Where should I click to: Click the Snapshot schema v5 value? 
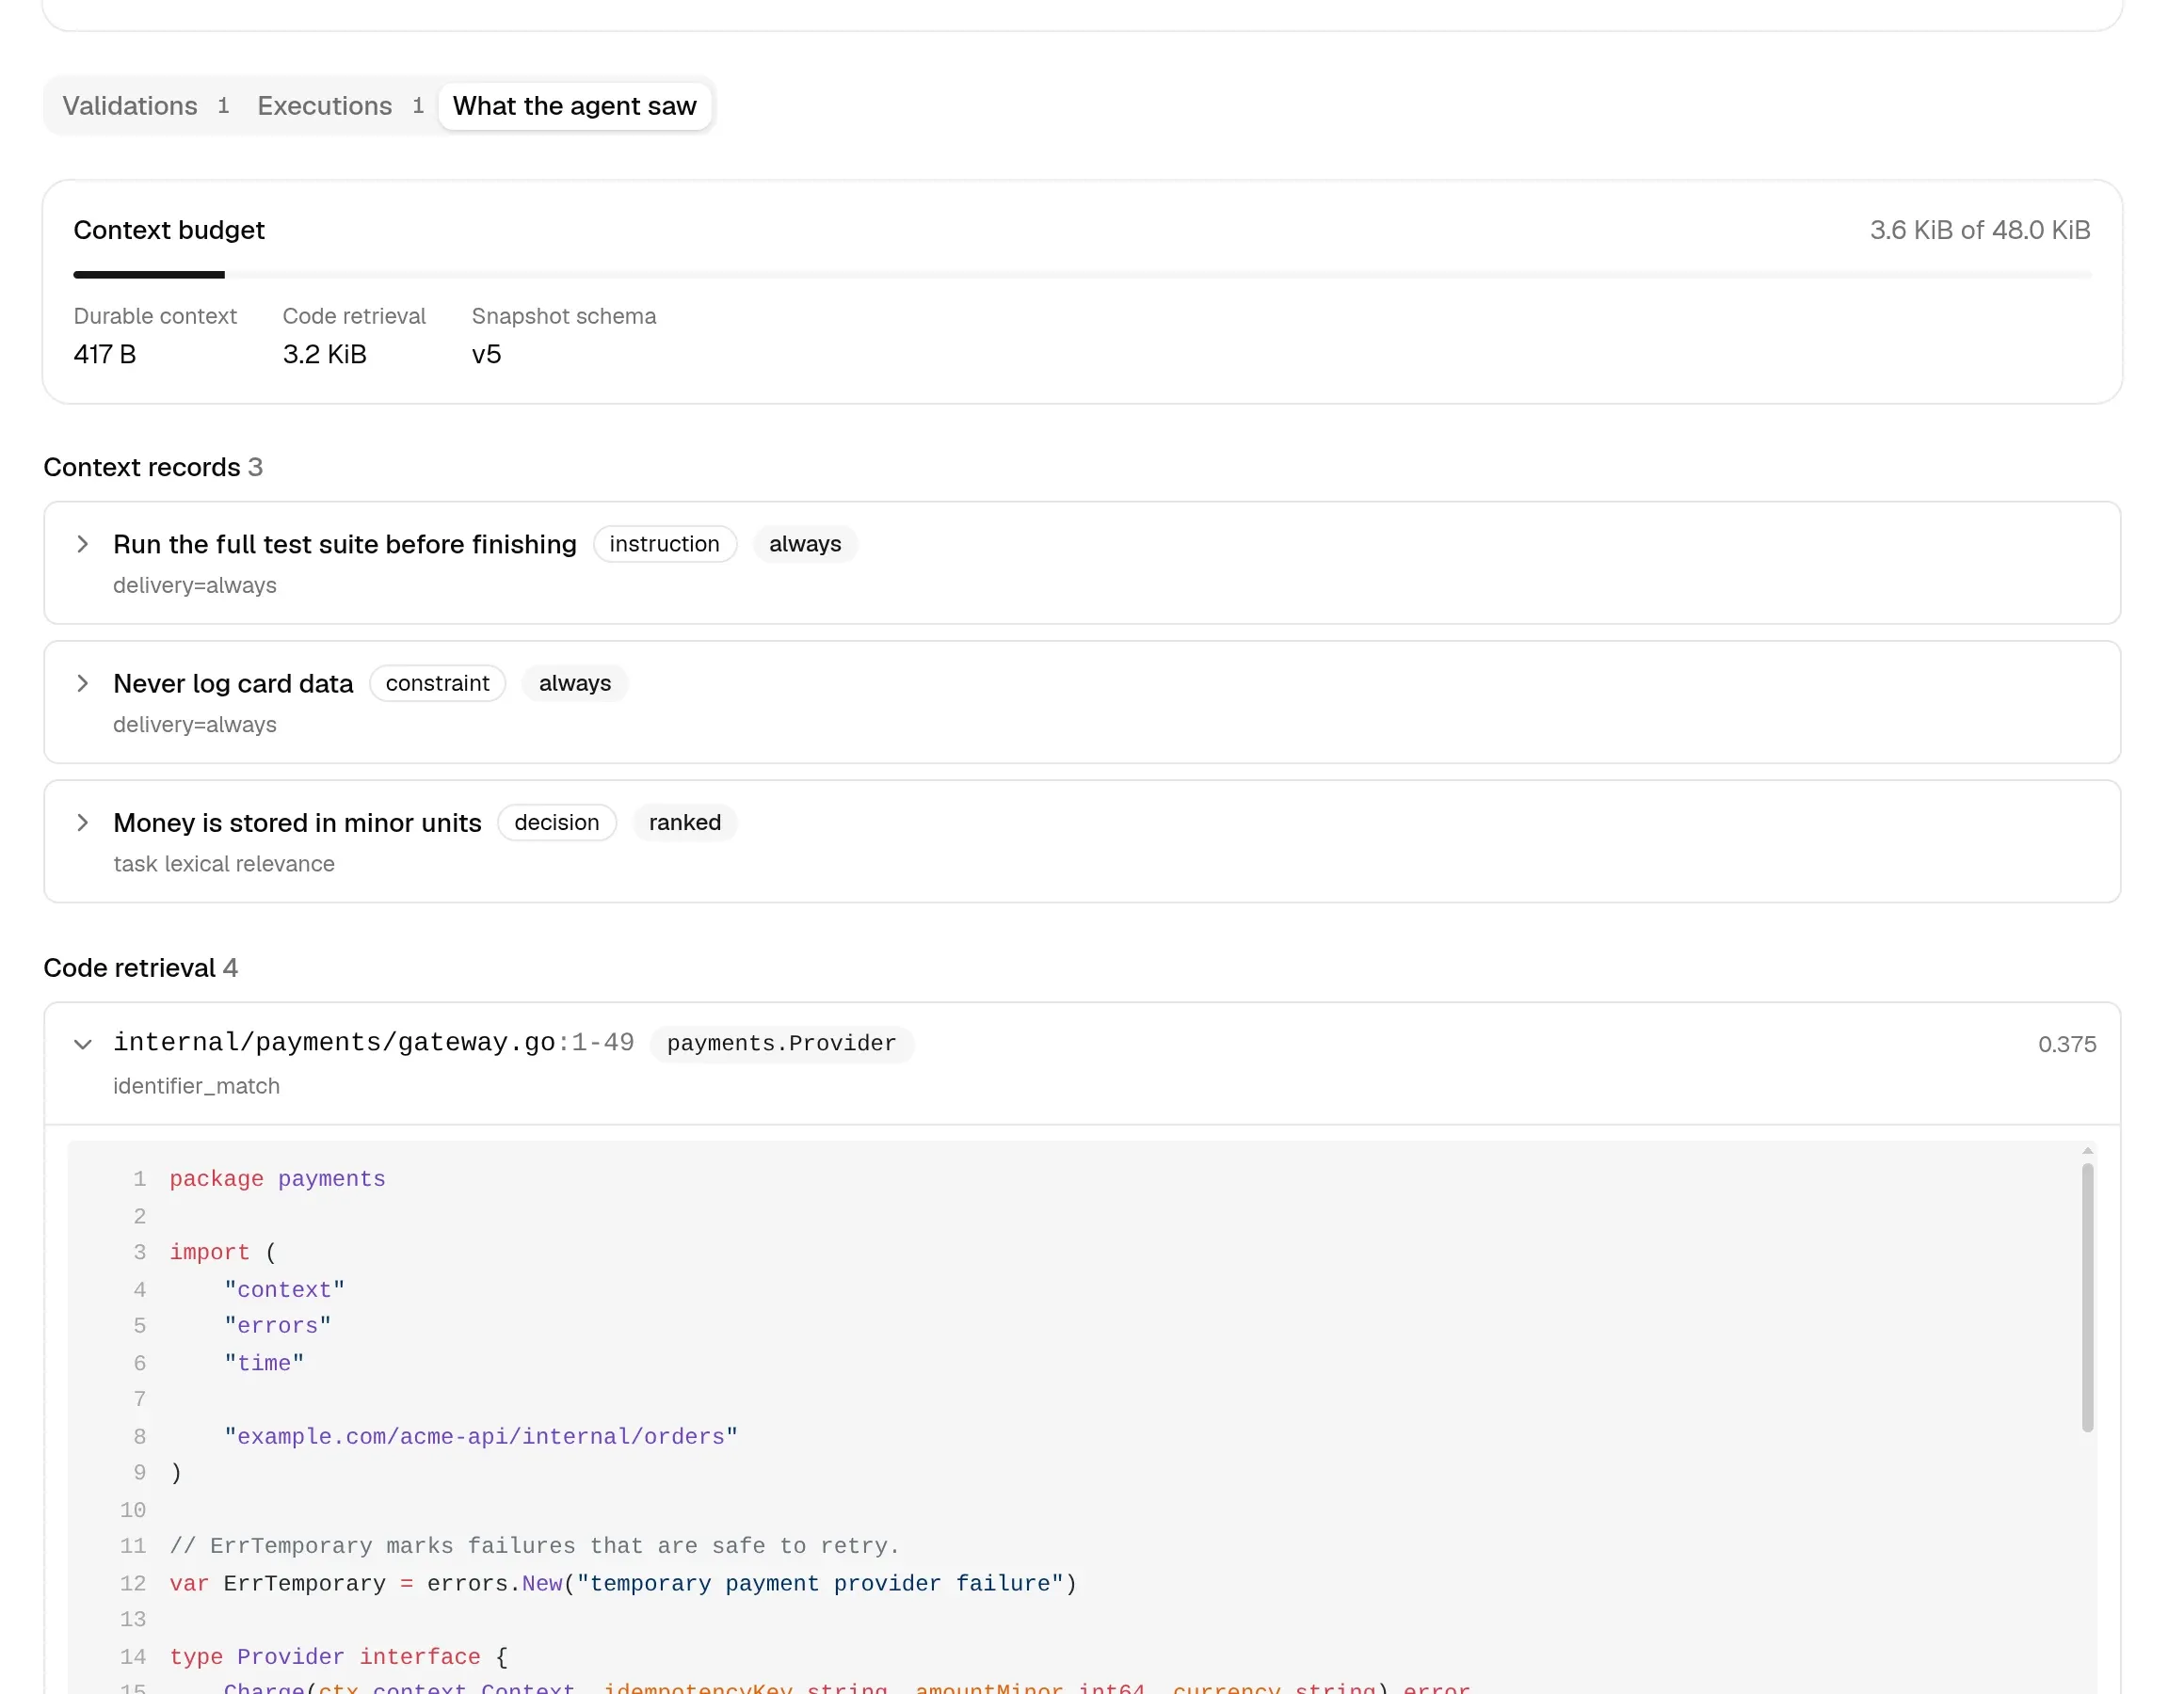(x=487, y=354)
